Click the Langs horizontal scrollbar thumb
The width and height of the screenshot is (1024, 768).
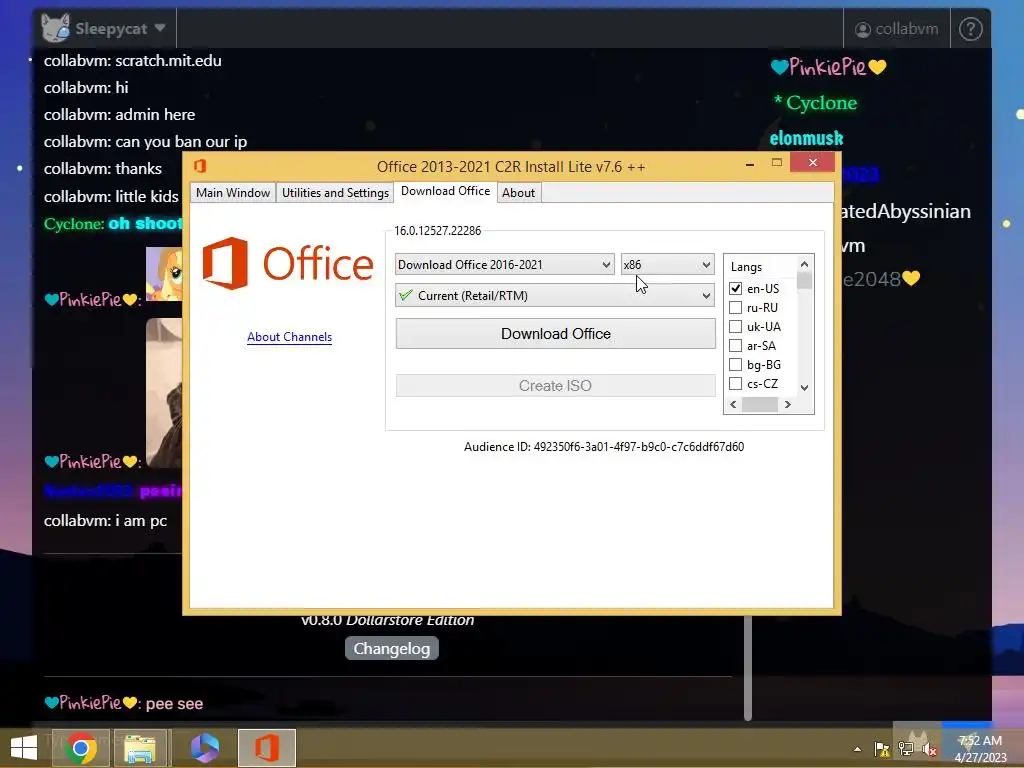(760, 404)
